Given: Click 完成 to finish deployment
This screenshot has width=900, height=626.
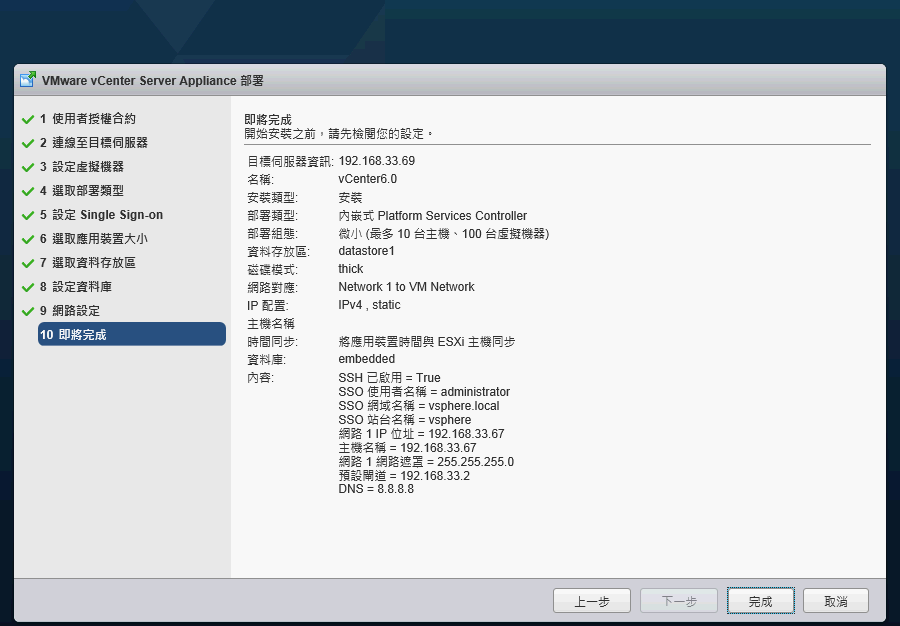Looking at the screenshot, I should (x=761, y=601).
